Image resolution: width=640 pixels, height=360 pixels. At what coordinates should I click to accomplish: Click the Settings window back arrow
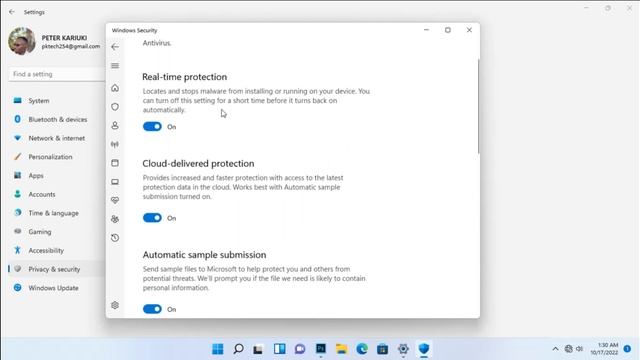pyautogui.click(x=11, y=12)
